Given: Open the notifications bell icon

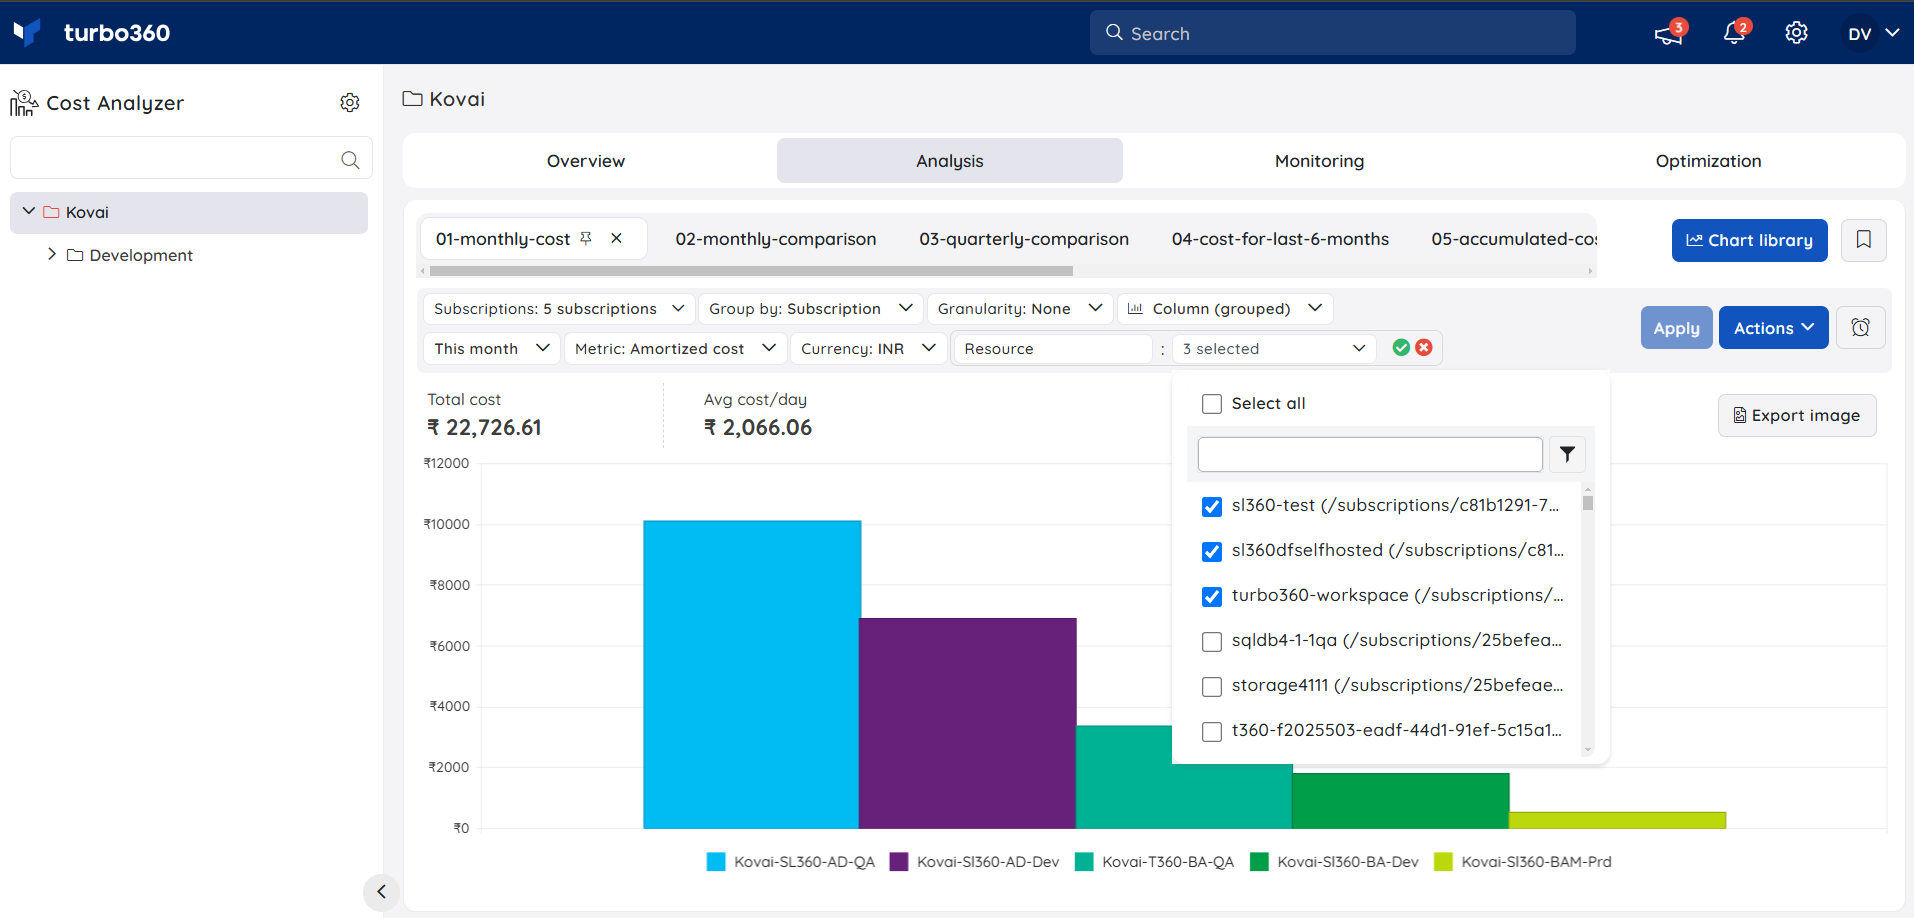Looking at the screenshot, I should pyautogui.click(x=1734, y=34).
